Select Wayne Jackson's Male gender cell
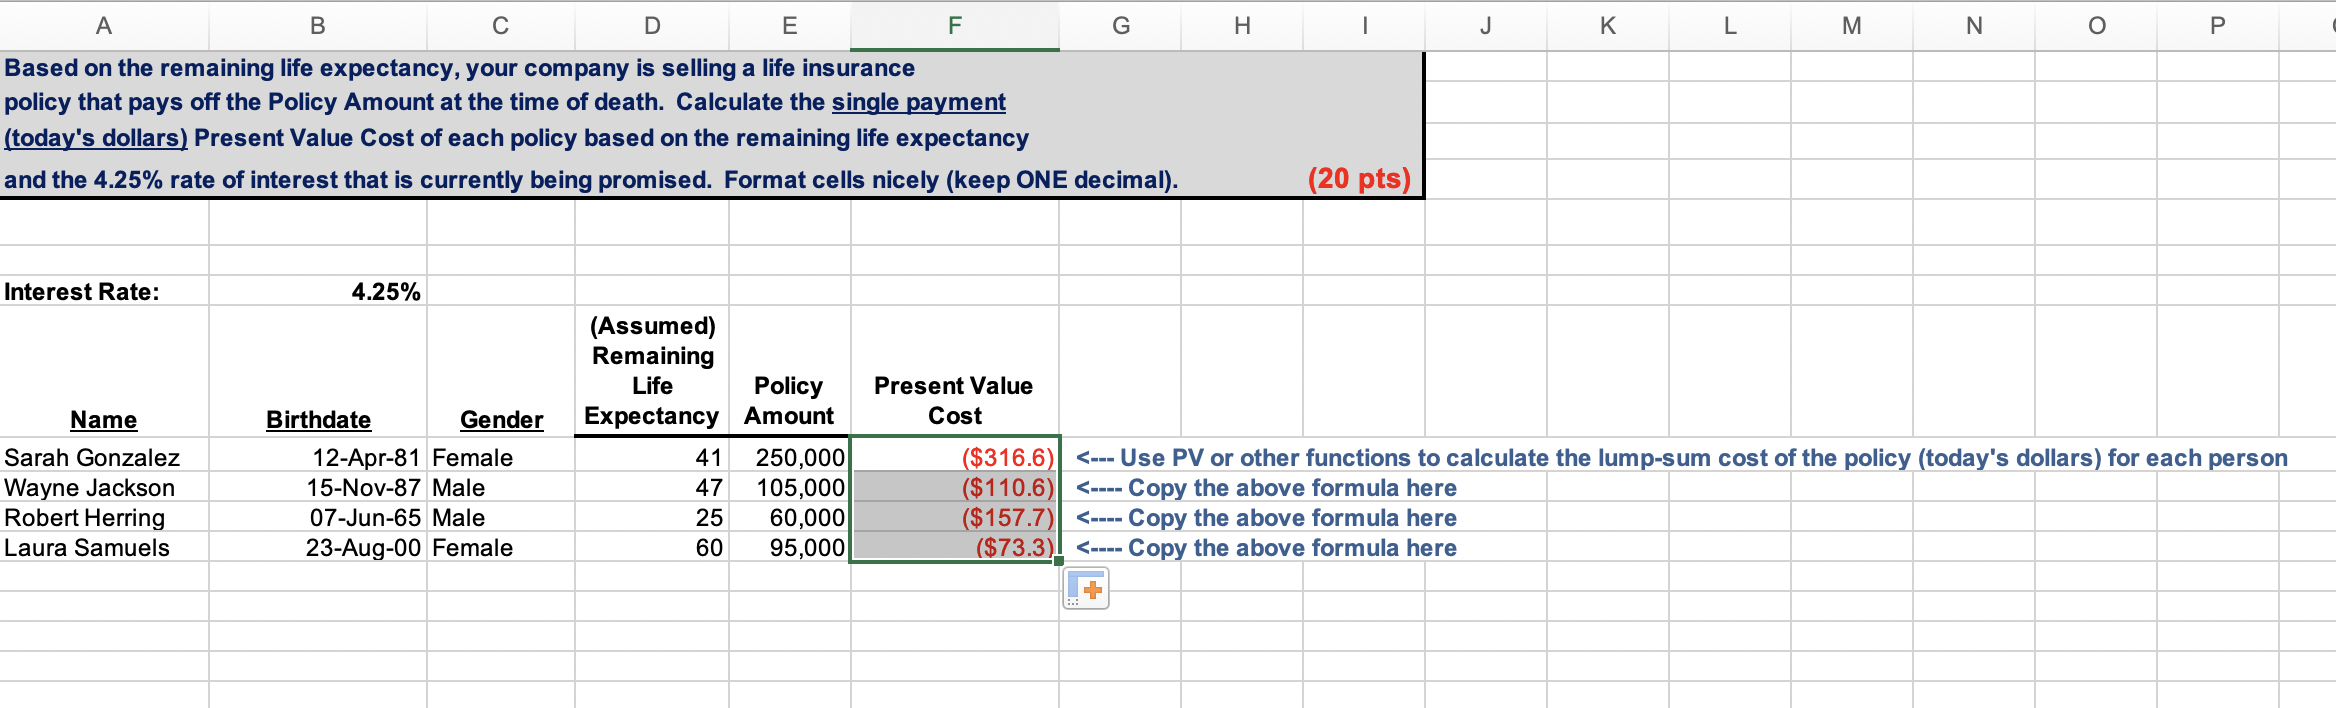2336x708 pixels. (501, 487)
